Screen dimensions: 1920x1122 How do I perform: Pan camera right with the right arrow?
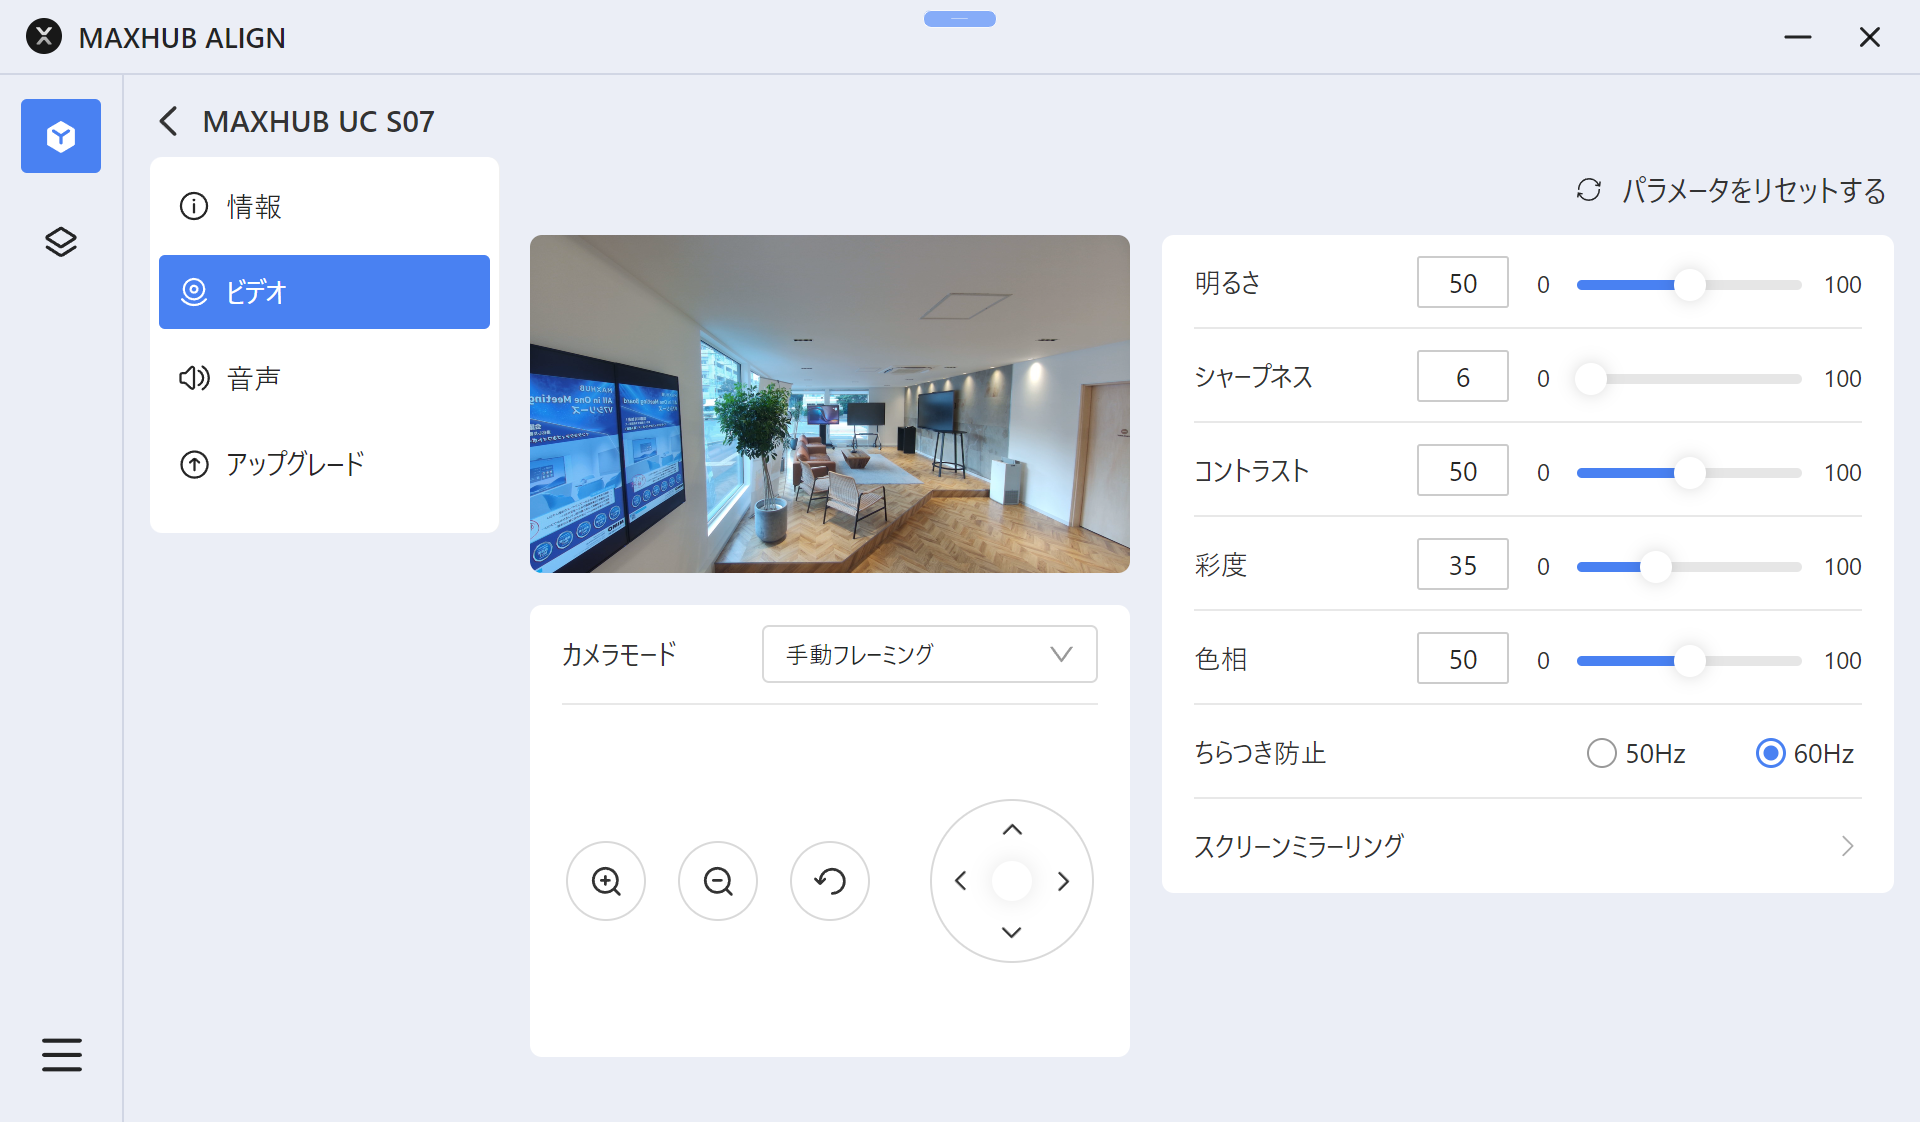1063,881
